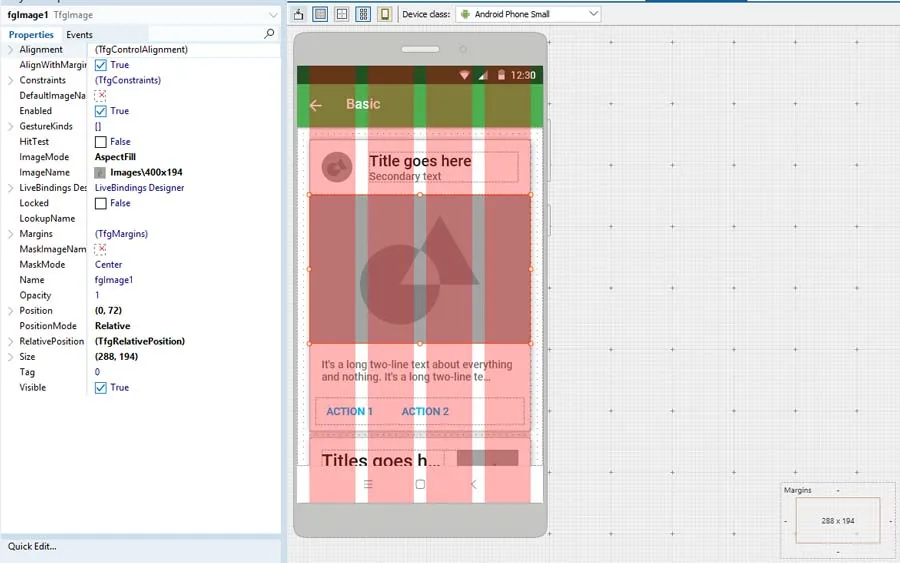Click the Quick Edit... link
Image resolution: width=900 pixels, height=563 pixels.
click(32, 546)
